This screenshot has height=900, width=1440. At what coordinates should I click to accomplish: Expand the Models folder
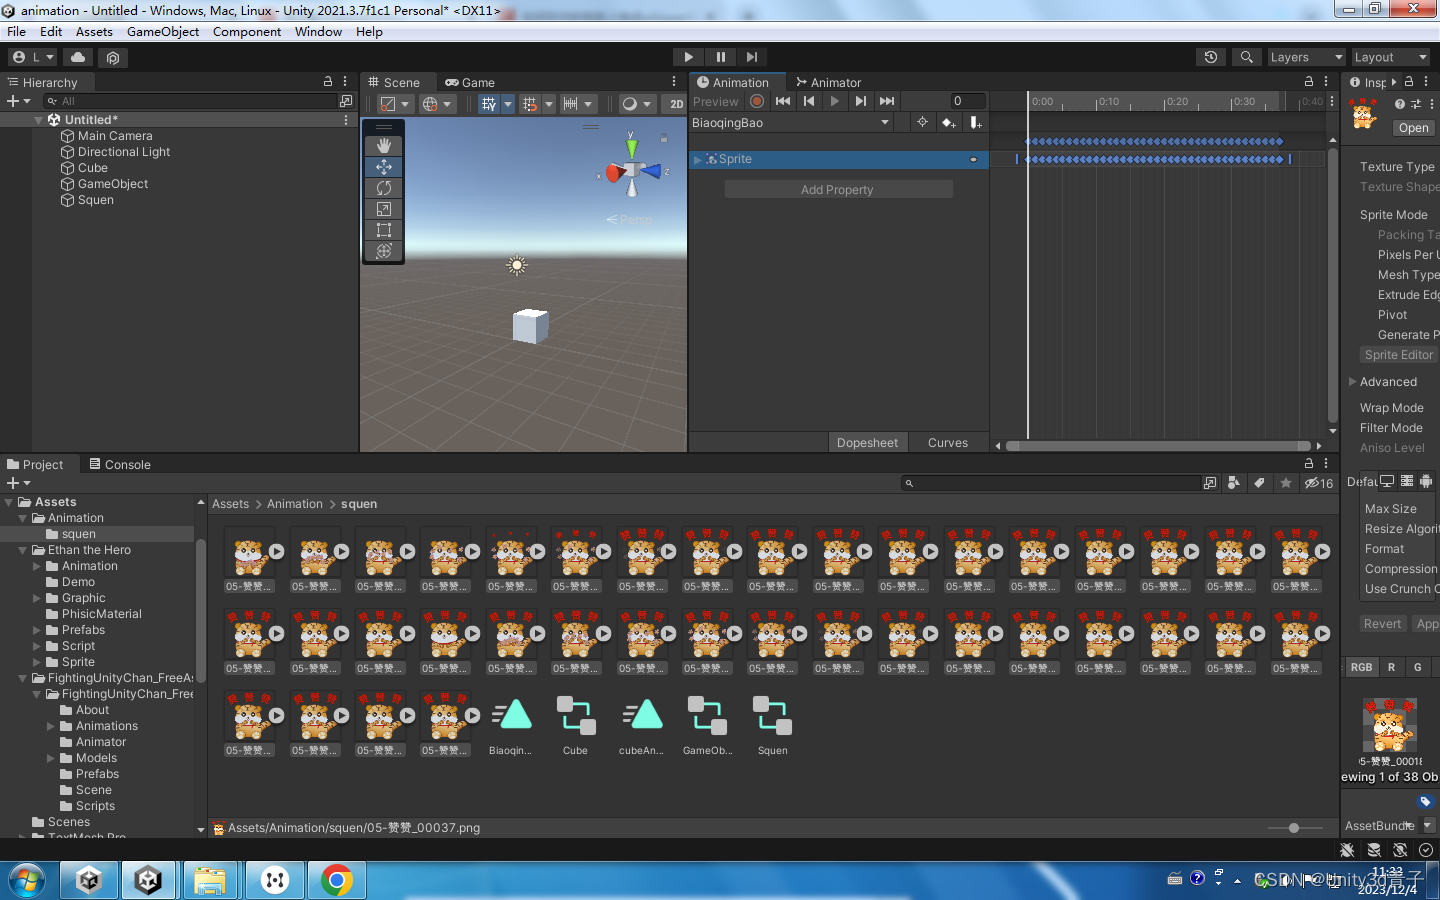pos(51,758)
